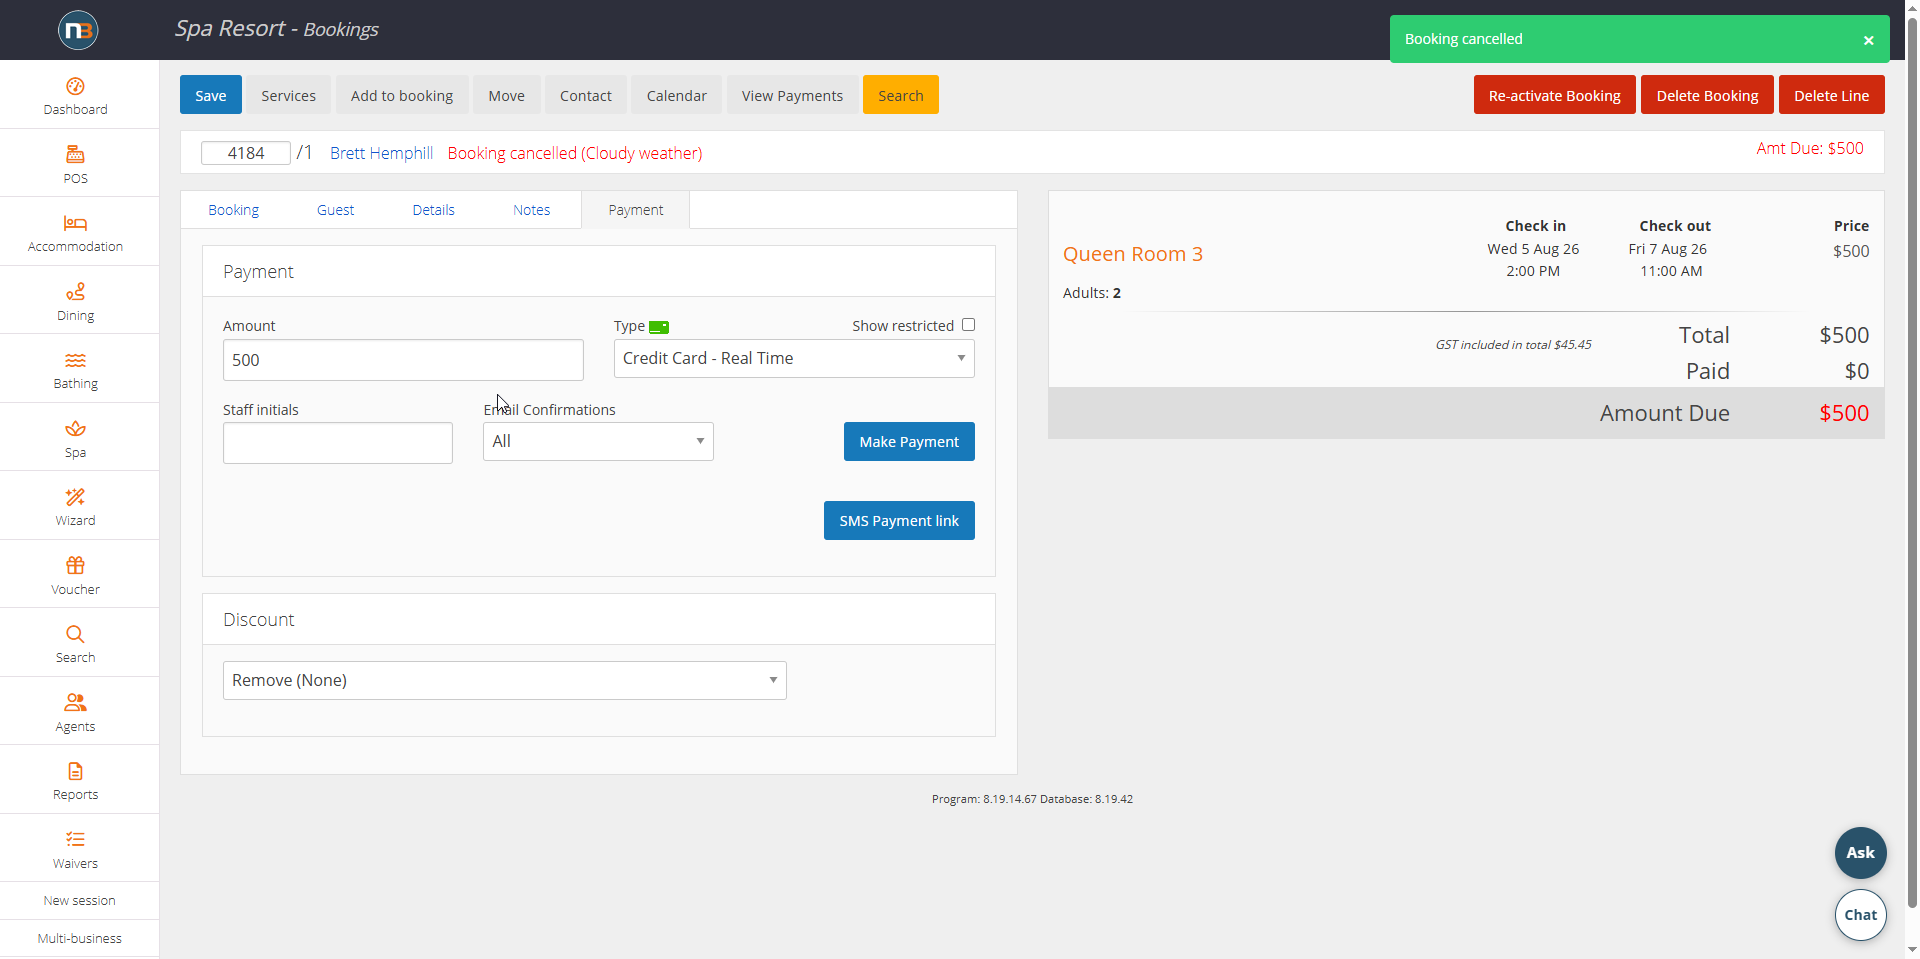The height and width of the screenshot is (959, 1920).
Task: Open the Queen Room 3 link
Action: pyautogui.click(x=1133, y=254)
